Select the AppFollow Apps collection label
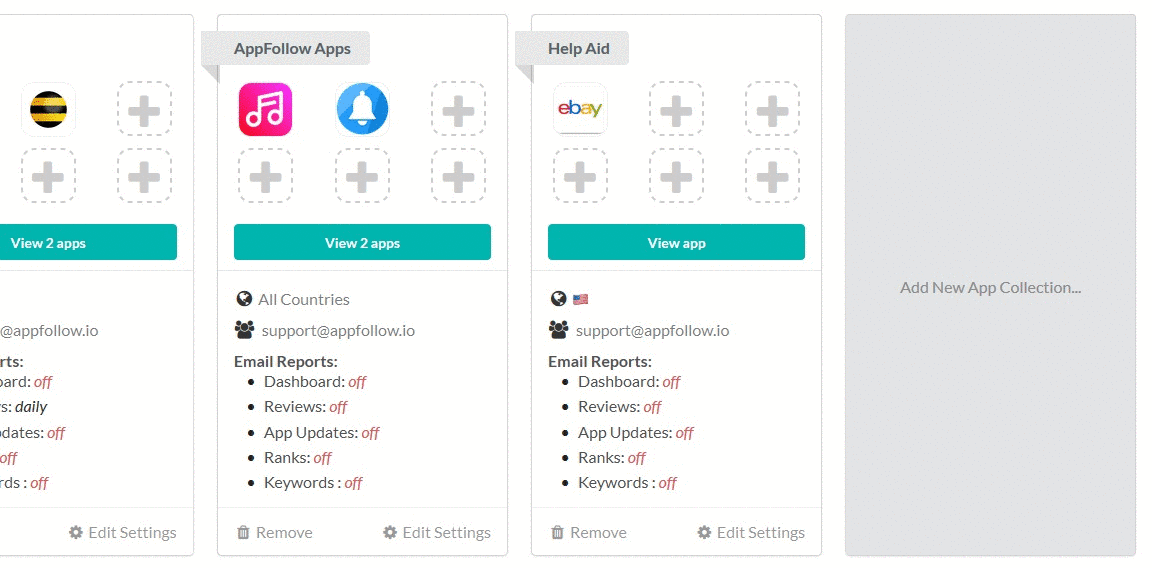The height and width of the screenshot is (568, 1152). (x=292, y=48)
